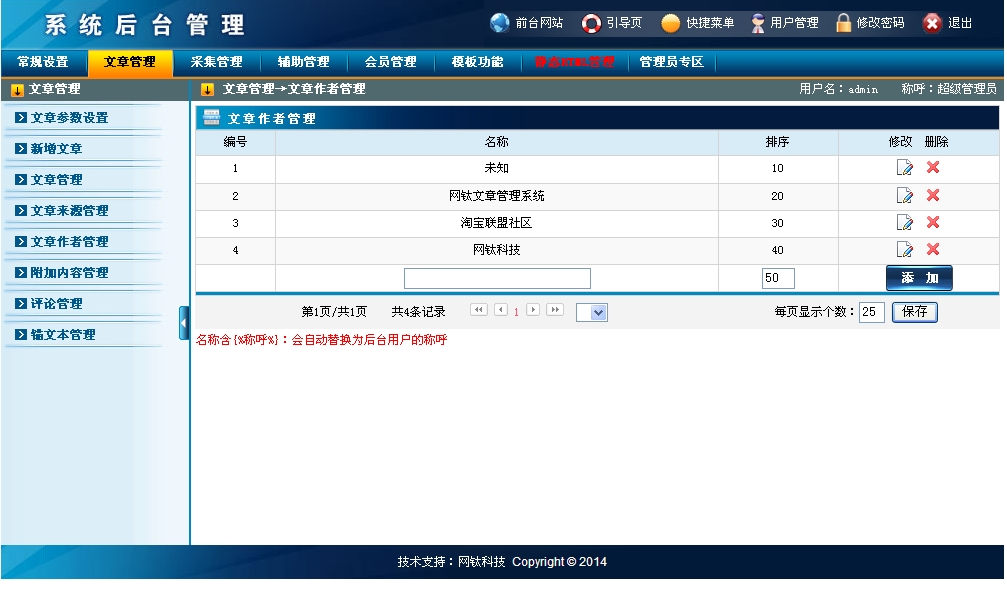Go to the first page arrow
The width and height of the screenshot is (1007, 612).
click(x=478, y=310)
